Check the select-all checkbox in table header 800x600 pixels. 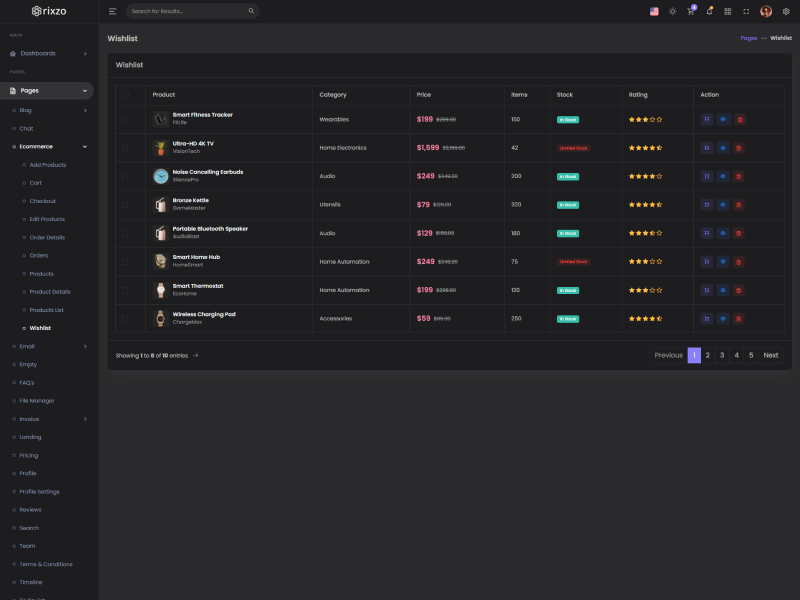(125, 95)
